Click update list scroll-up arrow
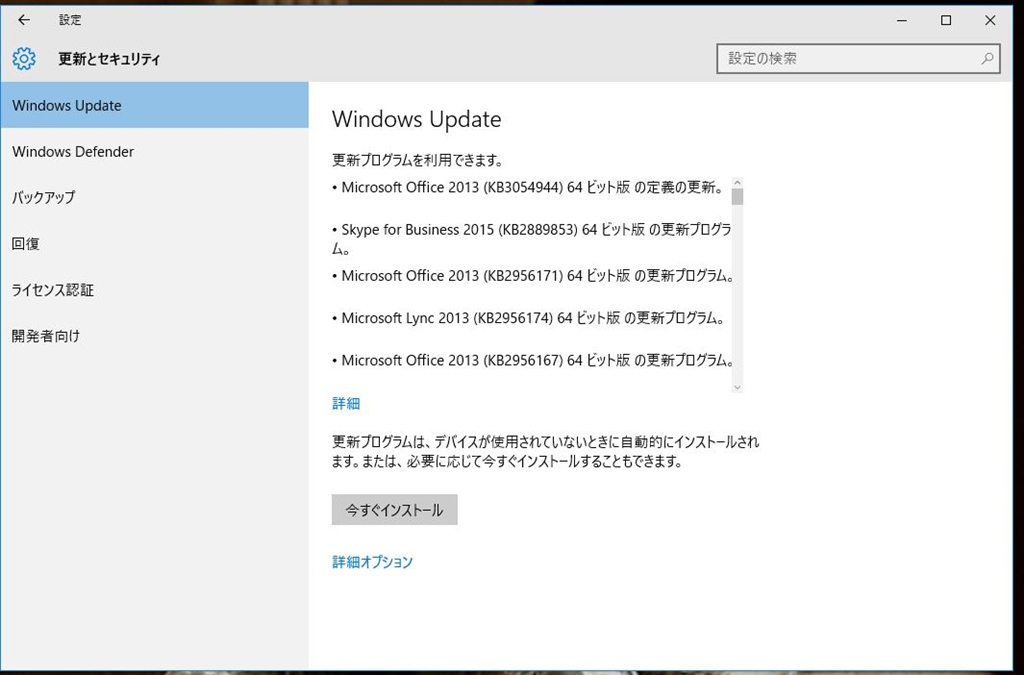The height and width of the screenshot is (675, 1024). point(737,183)
